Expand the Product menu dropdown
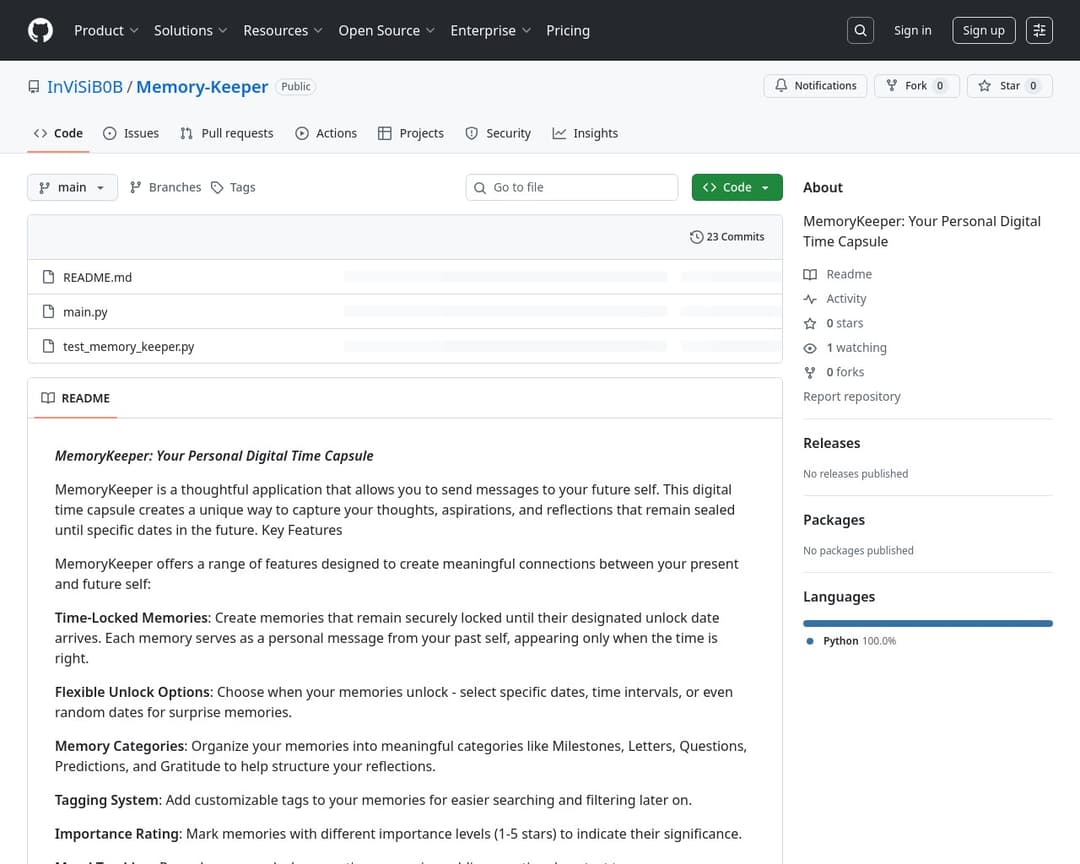Viewport: 1080px width, 864px height. point(106,30)
